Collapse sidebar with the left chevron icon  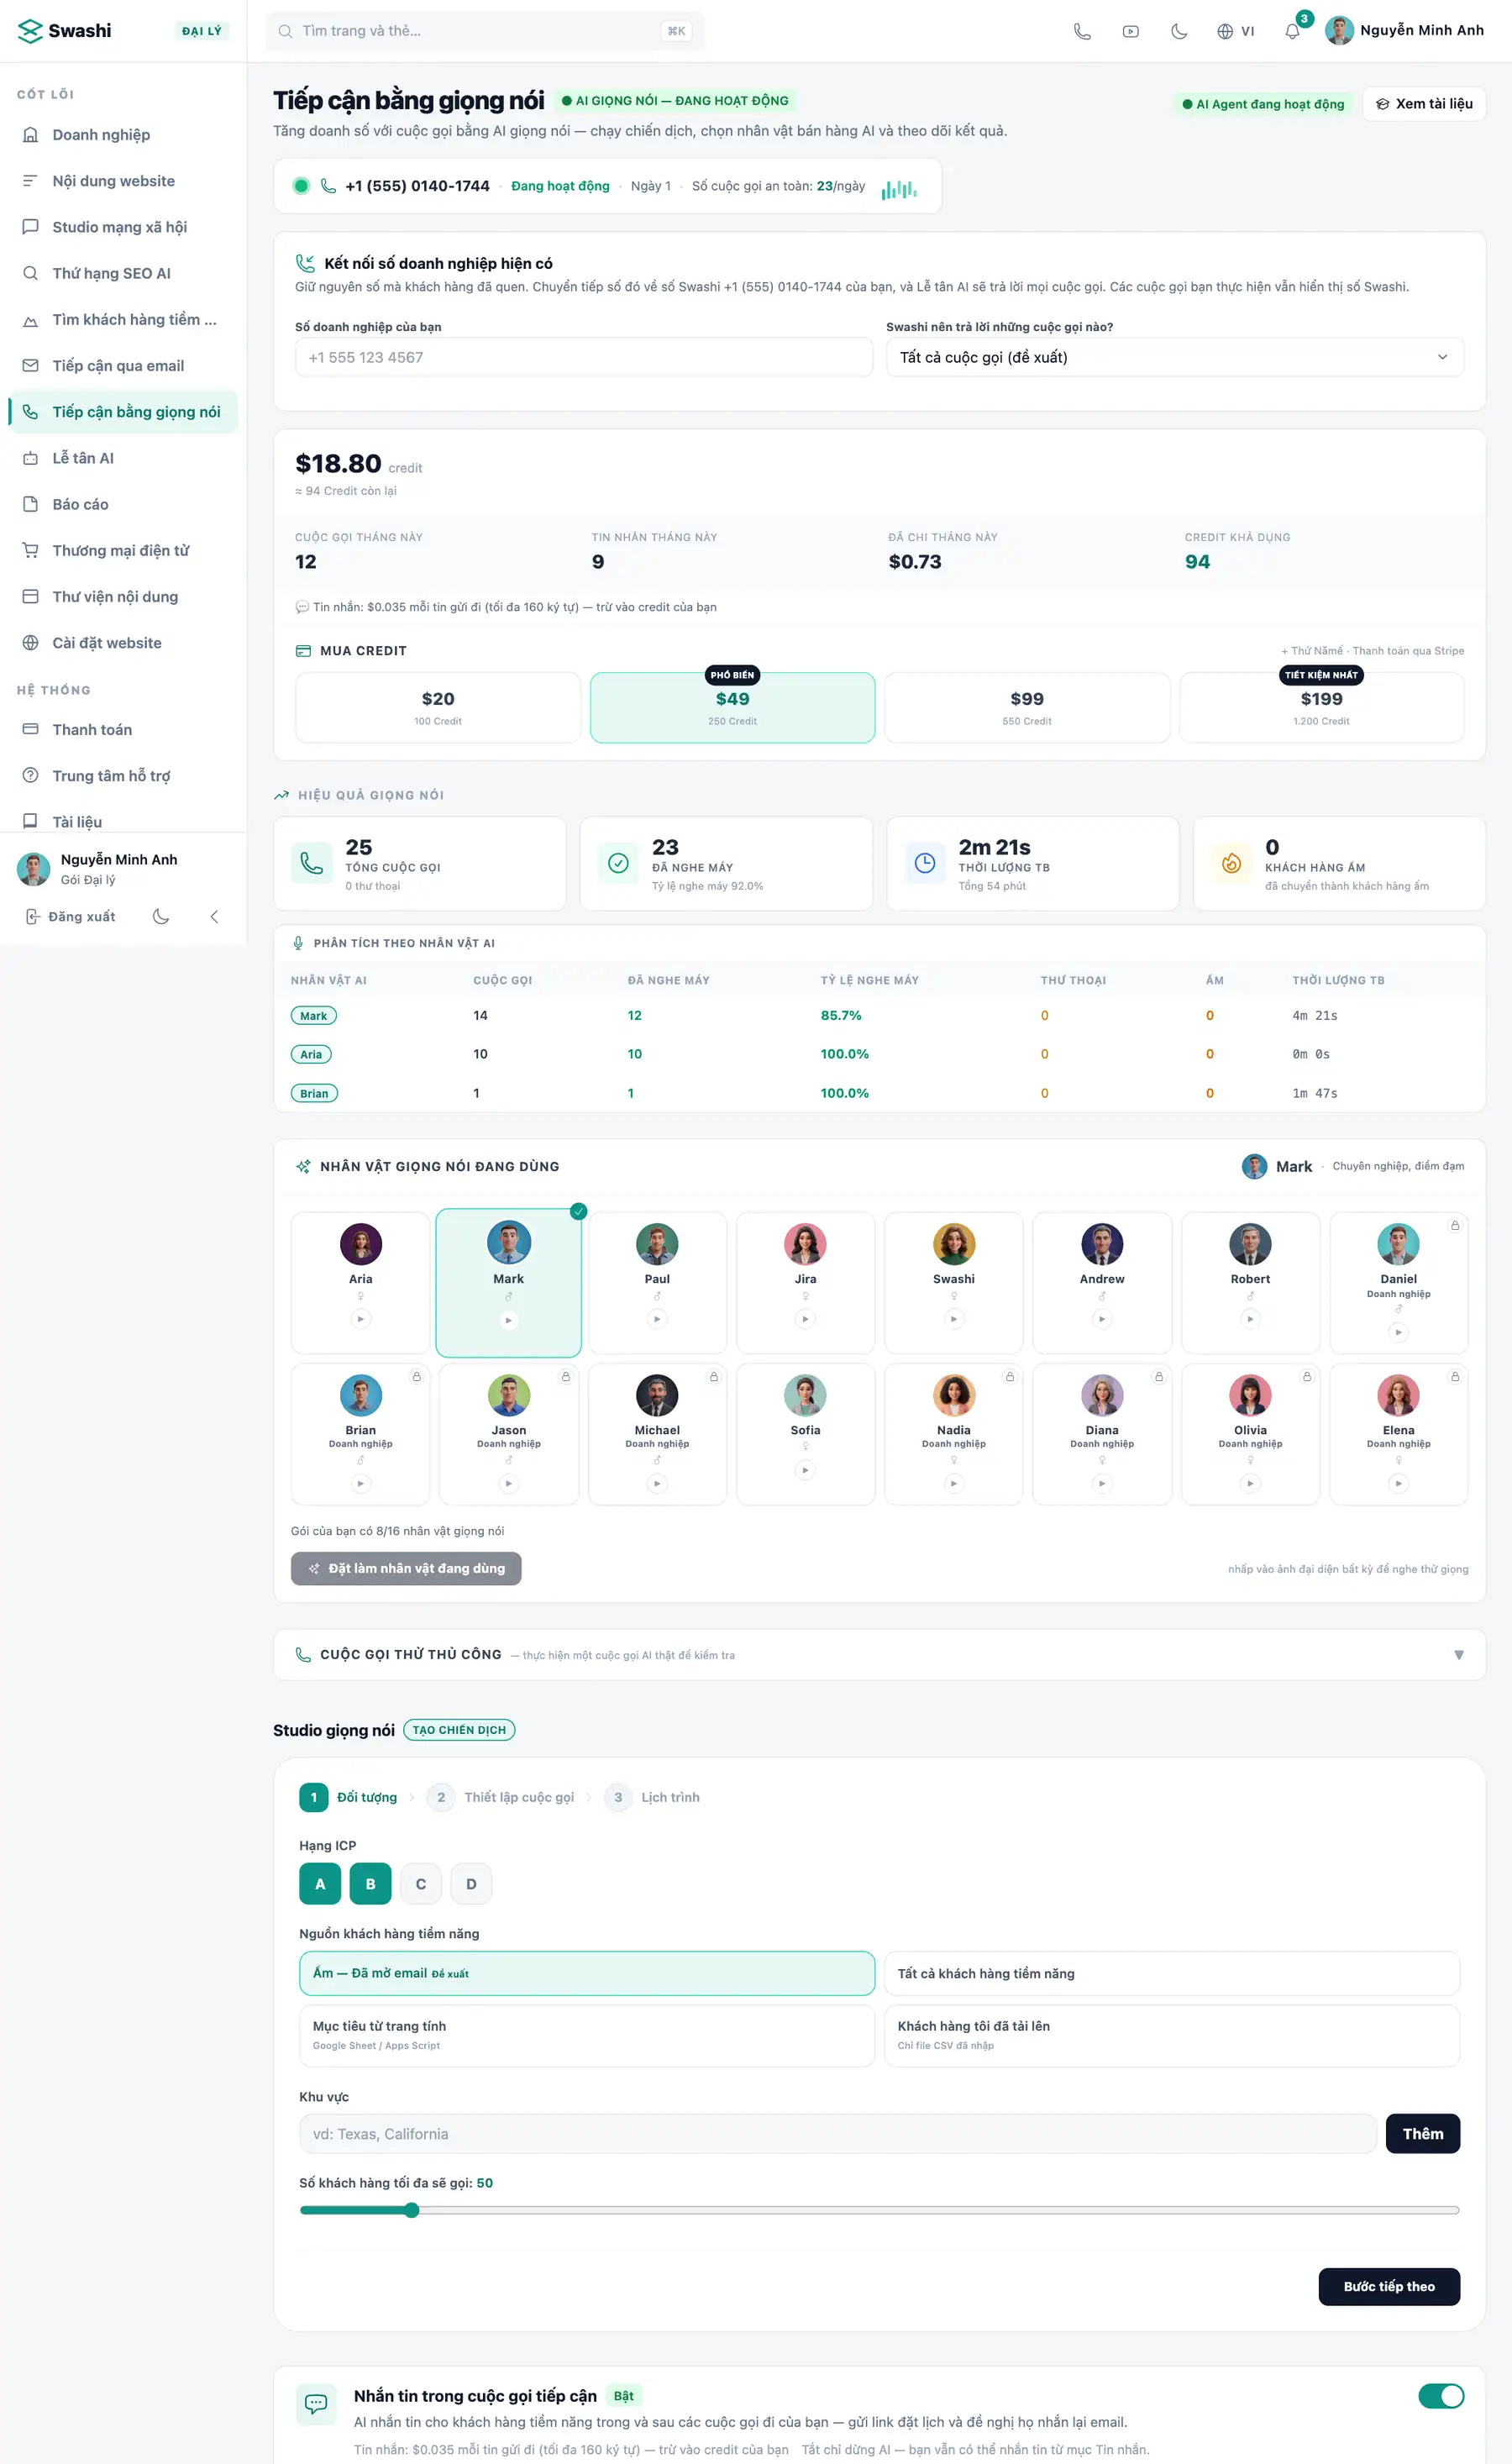tap(214, 917)
